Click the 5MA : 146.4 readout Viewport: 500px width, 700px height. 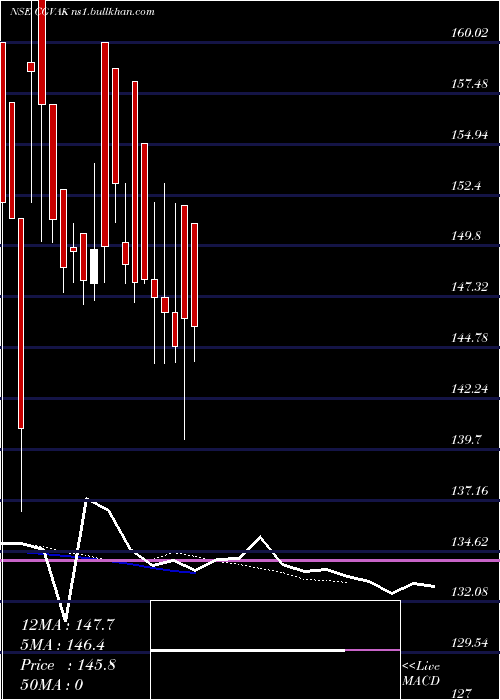[63, 645]
